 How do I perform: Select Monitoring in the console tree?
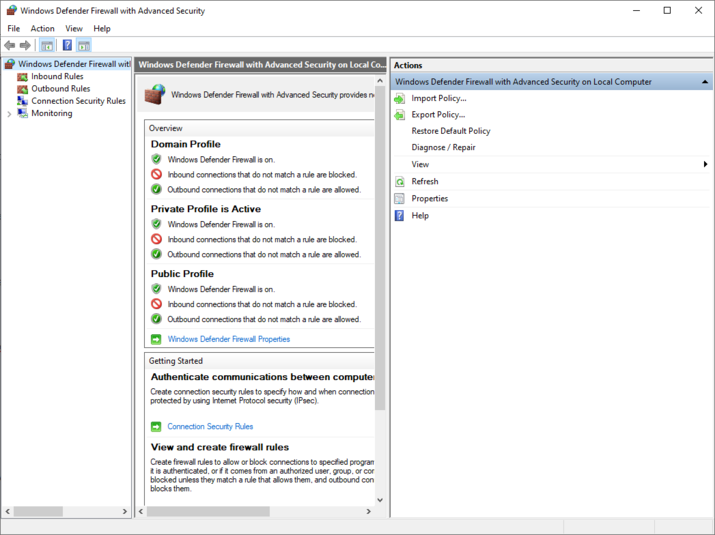(52, 113)
